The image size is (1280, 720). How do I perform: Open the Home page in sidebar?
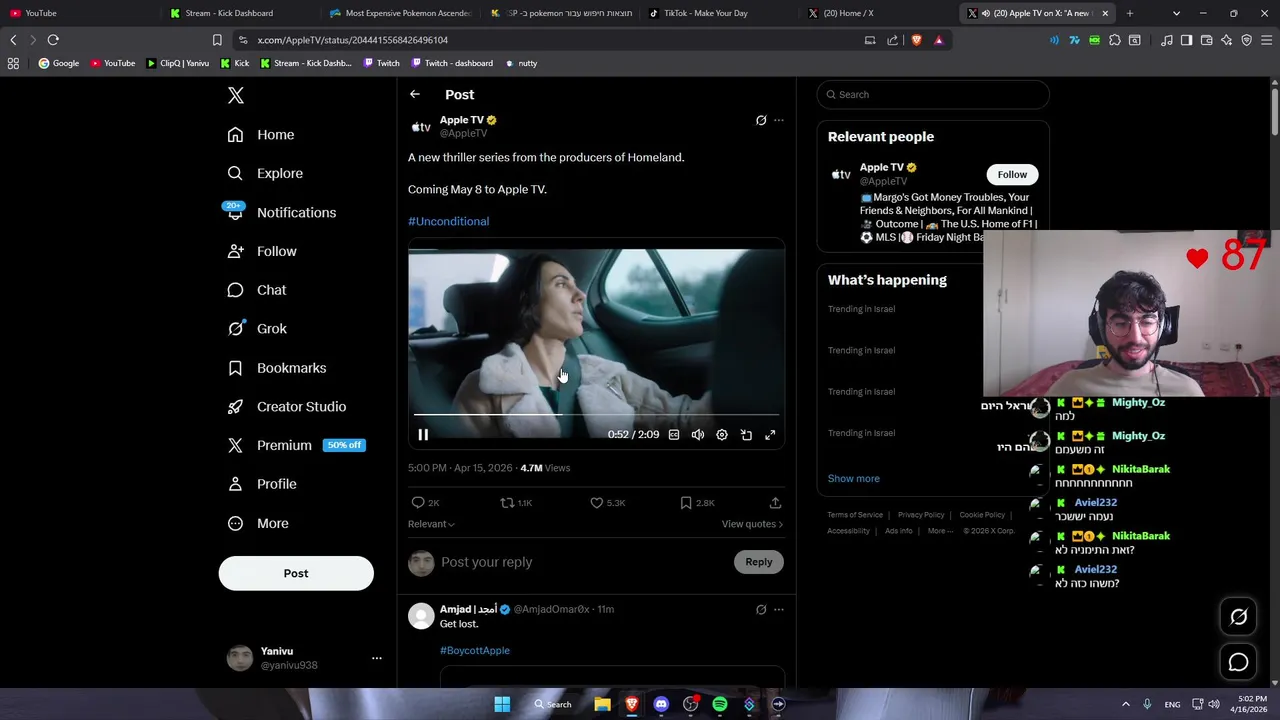click(261, 135)
